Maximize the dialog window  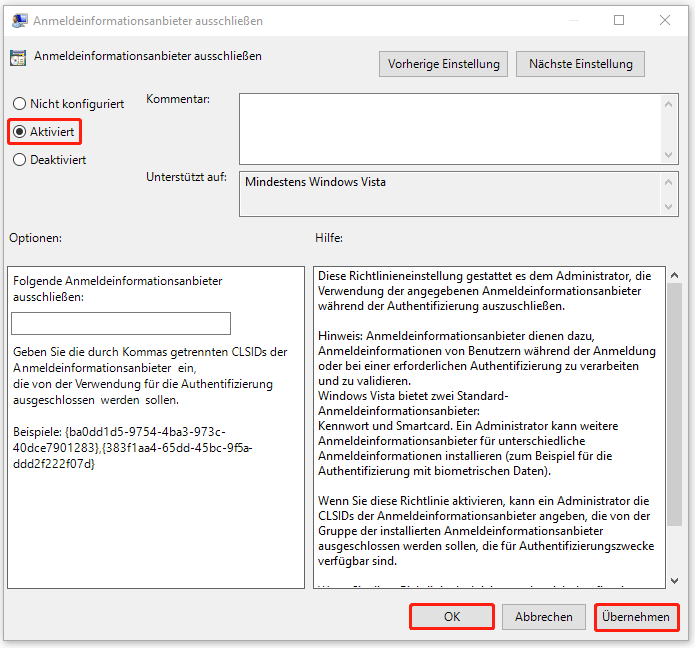(619, 20)
